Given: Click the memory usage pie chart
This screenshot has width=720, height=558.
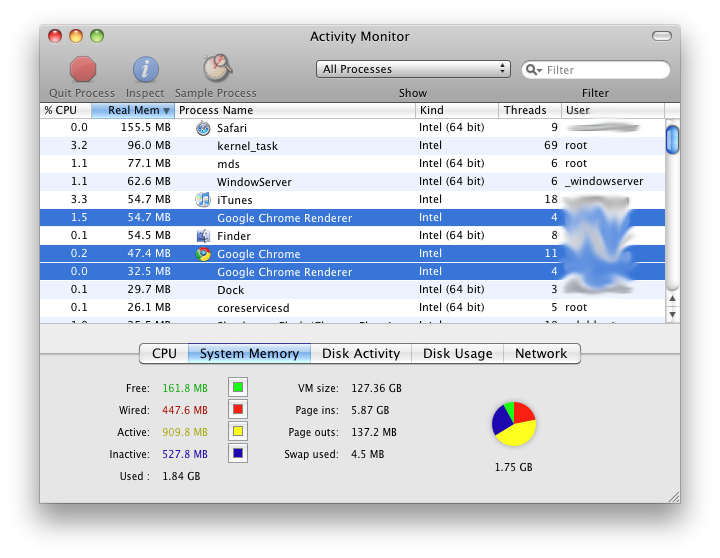Looking at the screenshot, I should tap(514, 423).
